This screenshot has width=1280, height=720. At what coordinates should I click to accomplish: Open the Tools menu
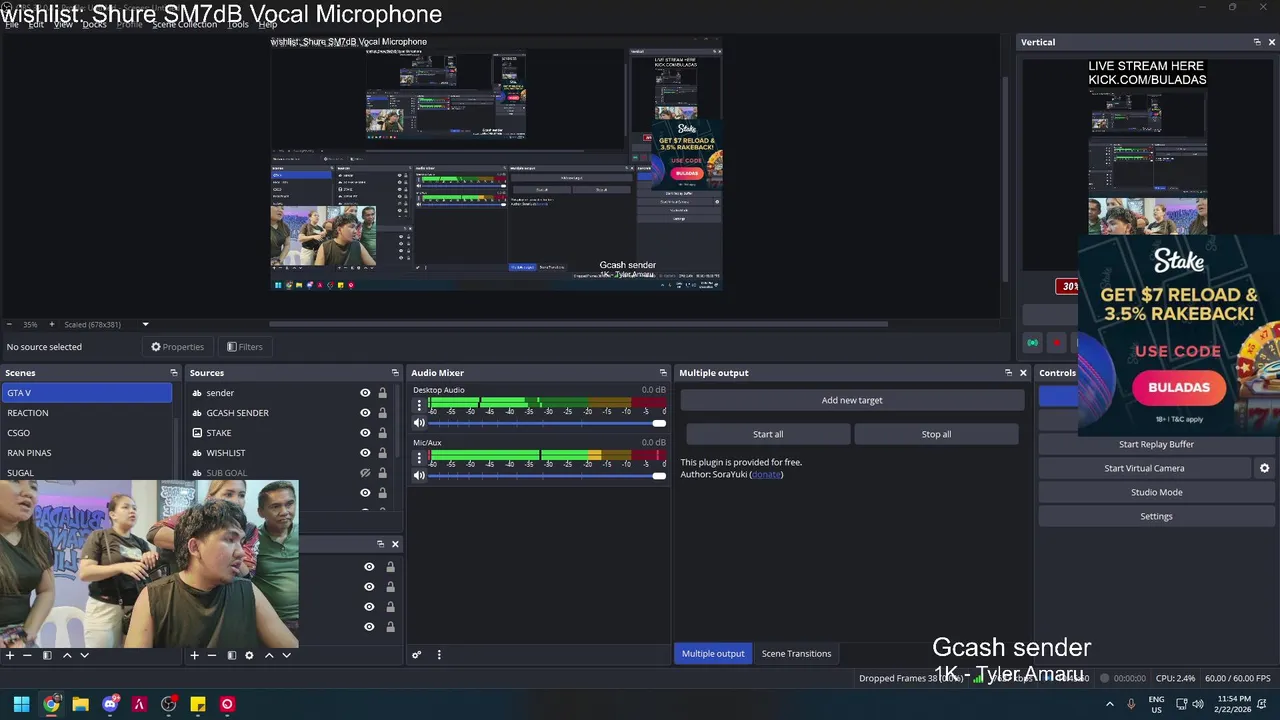click(238, 24)
